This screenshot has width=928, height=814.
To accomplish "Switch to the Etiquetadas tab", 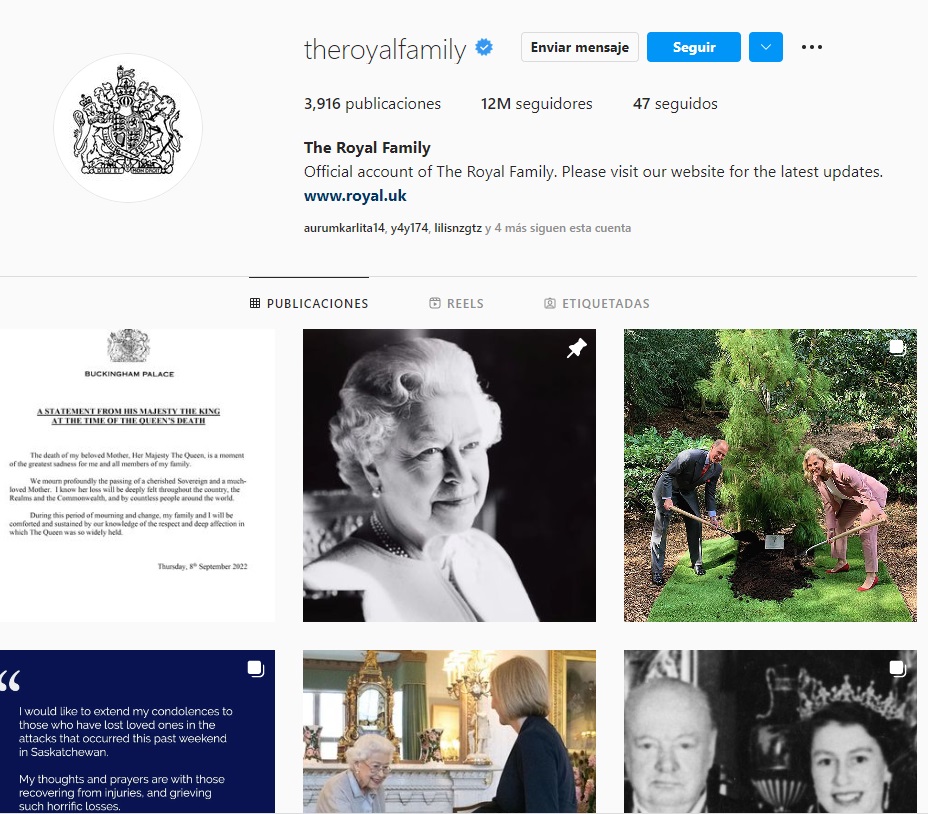I will [597, 303].
